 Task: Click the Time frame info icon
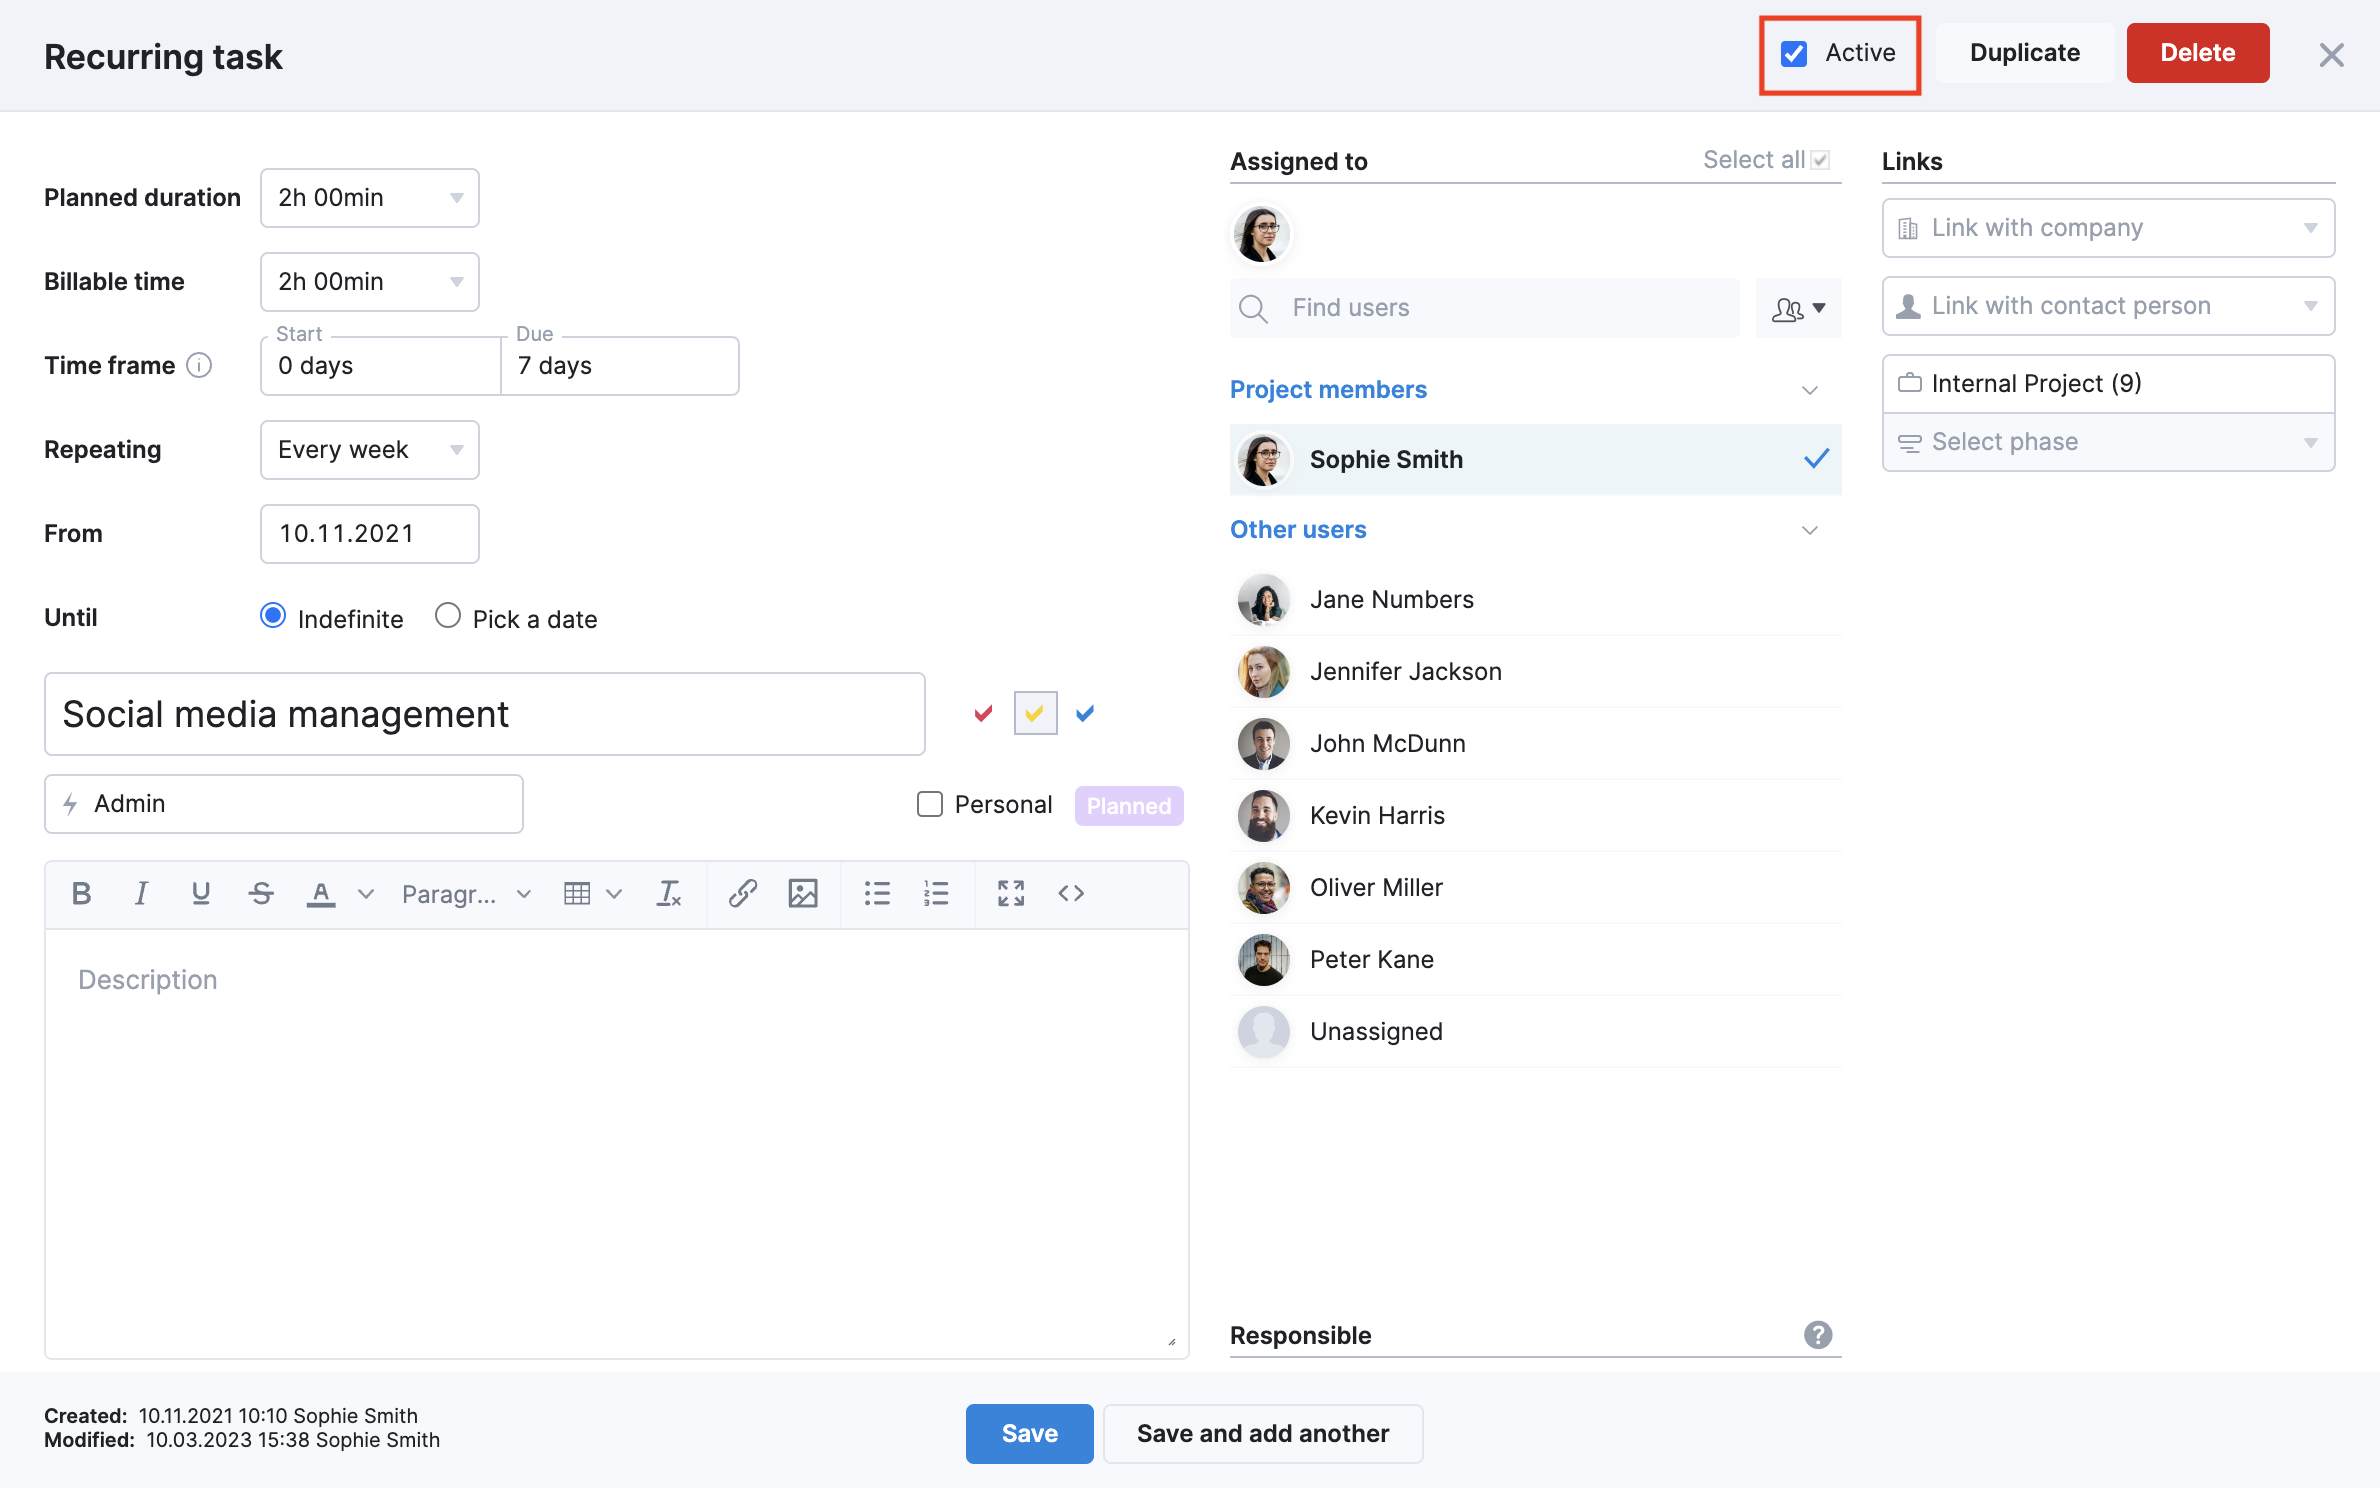pos(199,366)
